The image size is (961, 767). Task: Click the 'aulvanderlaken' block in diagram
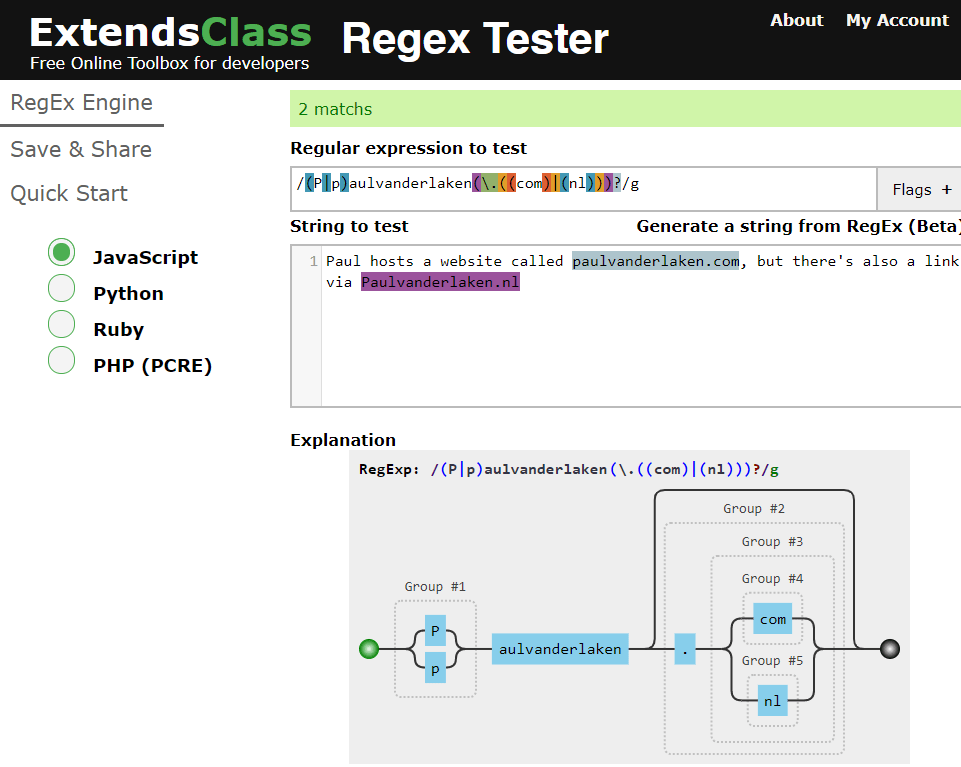560,649
